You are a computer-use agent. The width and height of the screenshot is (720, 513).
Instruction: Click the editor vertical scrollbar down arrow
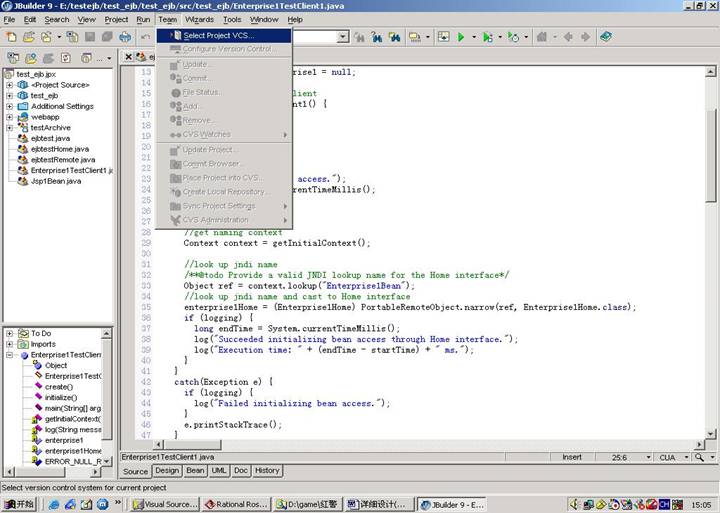click(710, 434)
